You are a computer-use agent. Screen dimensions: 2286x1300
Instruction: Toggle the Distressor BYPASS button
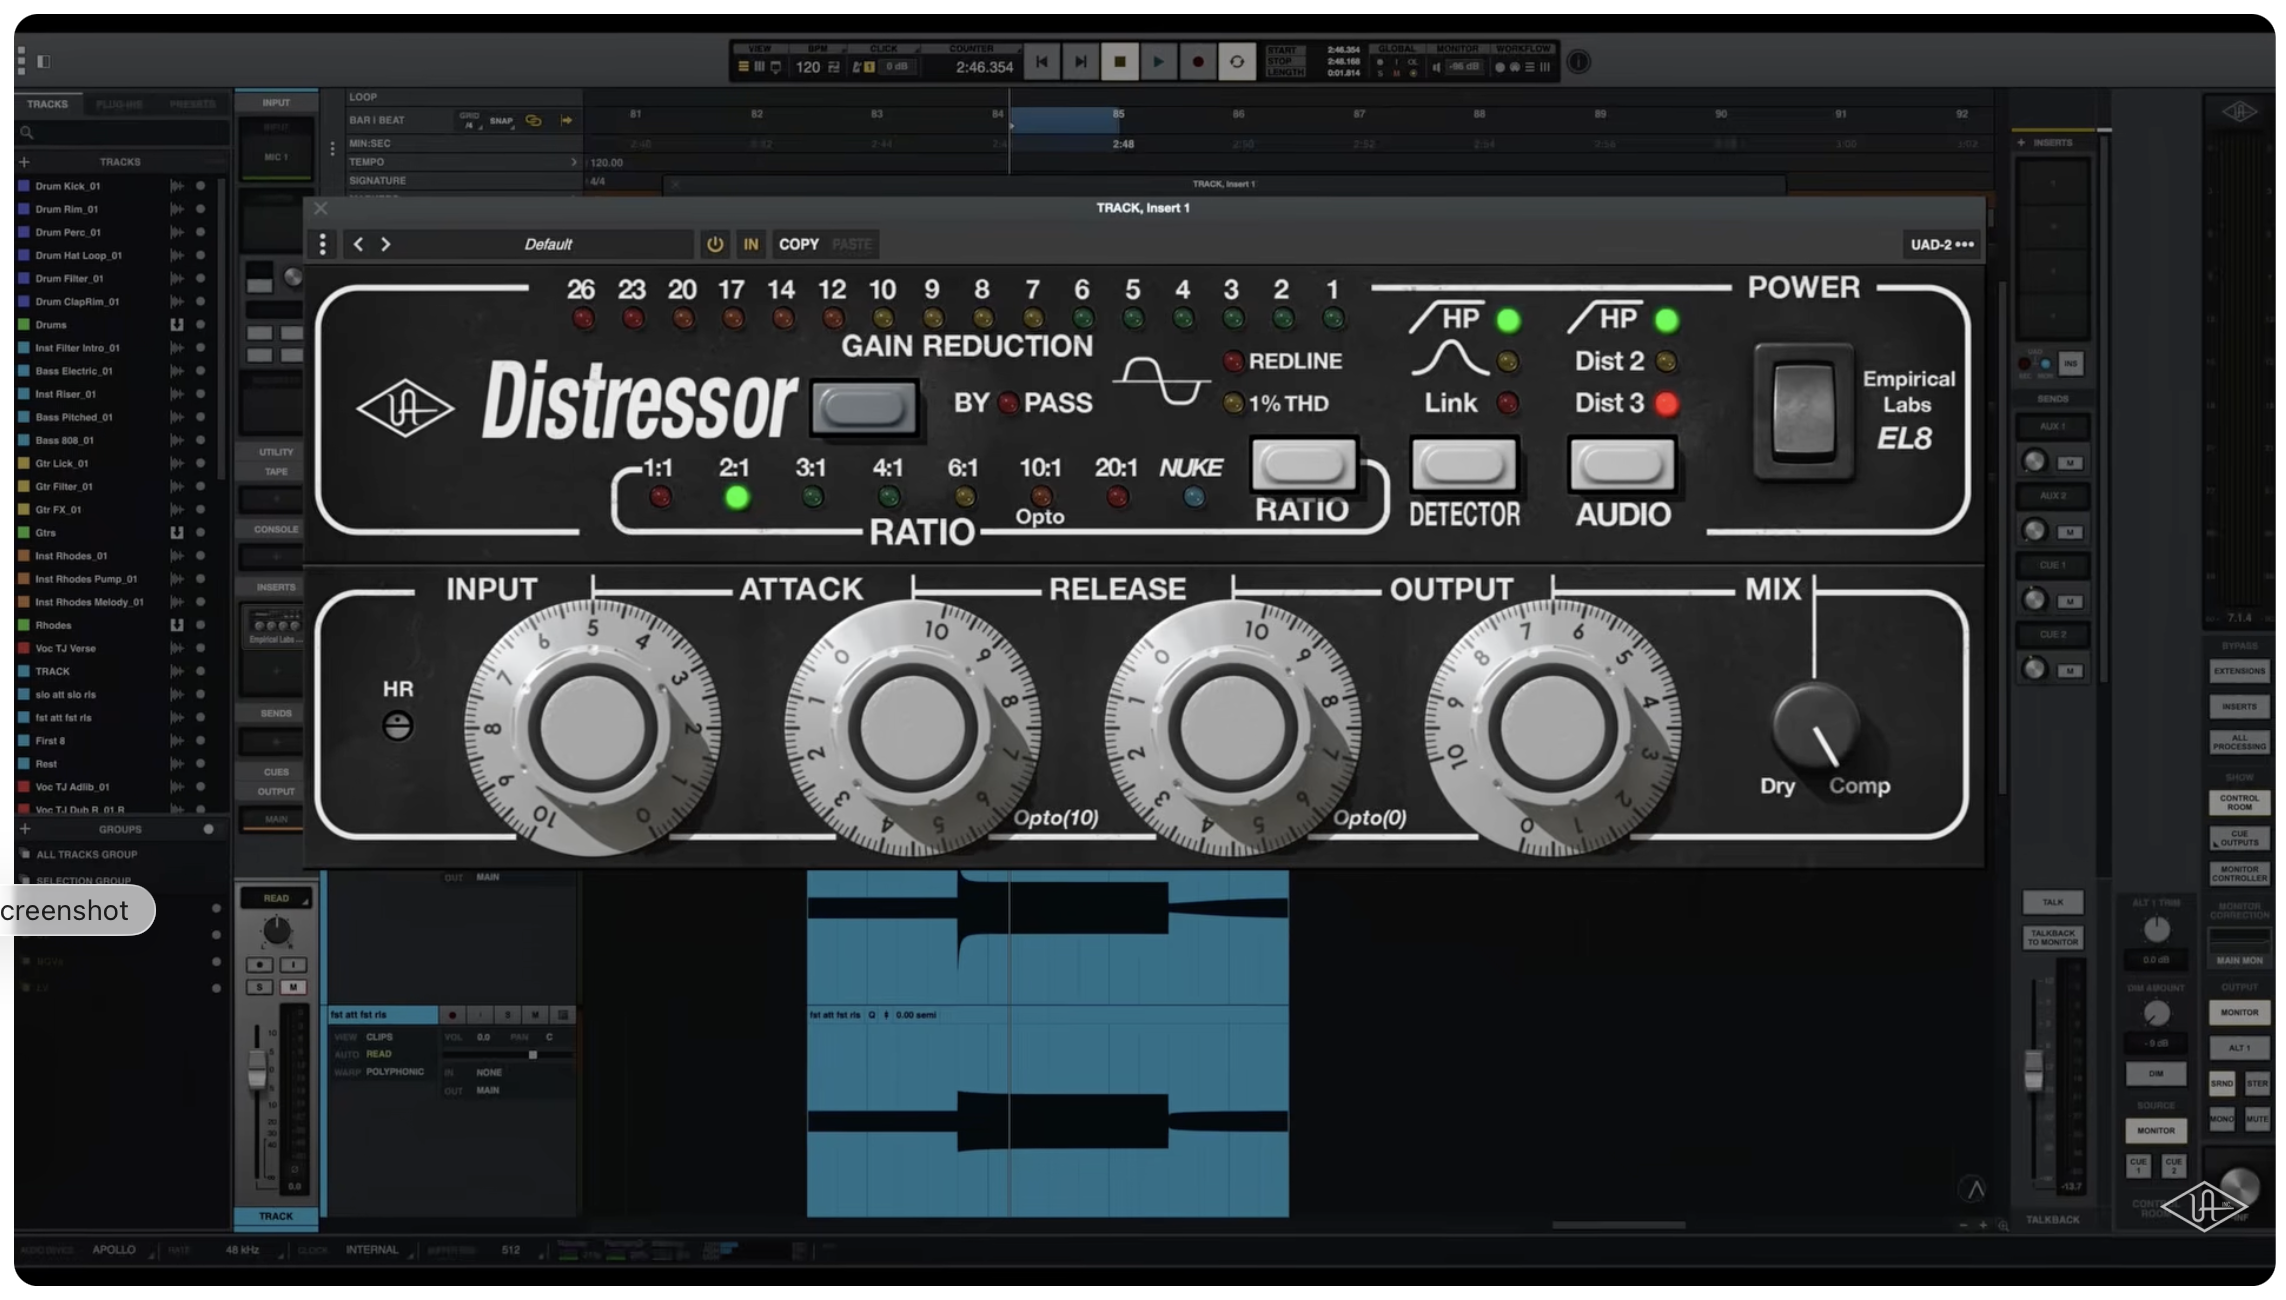[864, 407]
